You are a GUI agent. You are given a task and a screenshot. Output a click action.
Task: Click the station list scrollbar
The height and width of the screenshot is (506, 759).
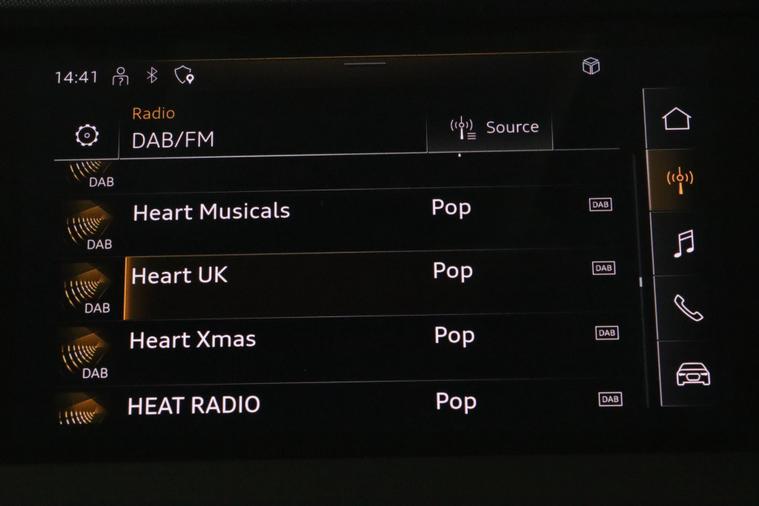click(x=640, y=281)
